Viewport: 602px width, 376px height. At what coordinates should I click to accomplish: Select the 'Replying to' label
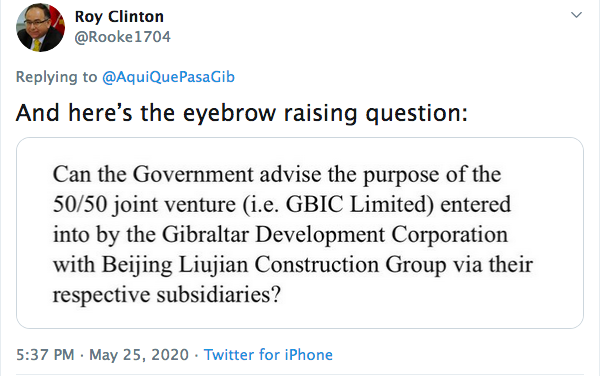click(56, 77)
